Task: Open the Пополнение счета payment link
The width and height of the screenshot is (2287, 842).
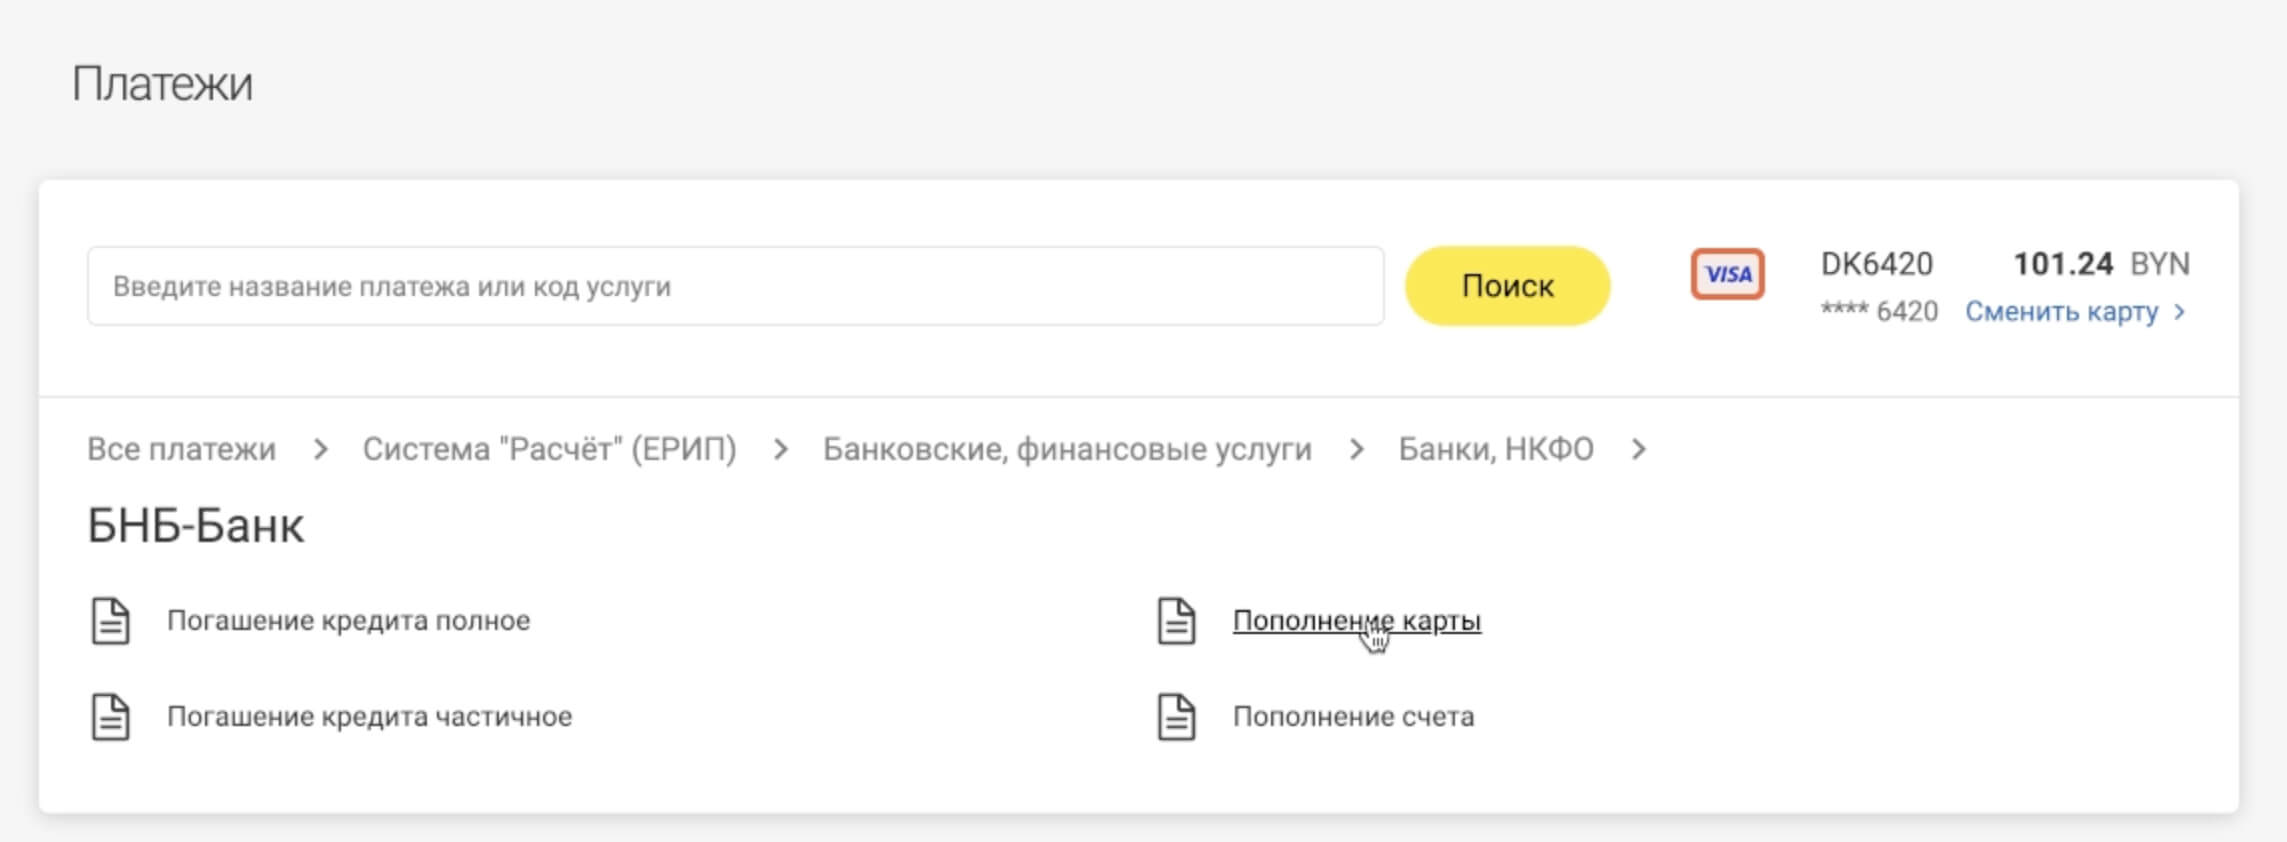Action: 1352,717
